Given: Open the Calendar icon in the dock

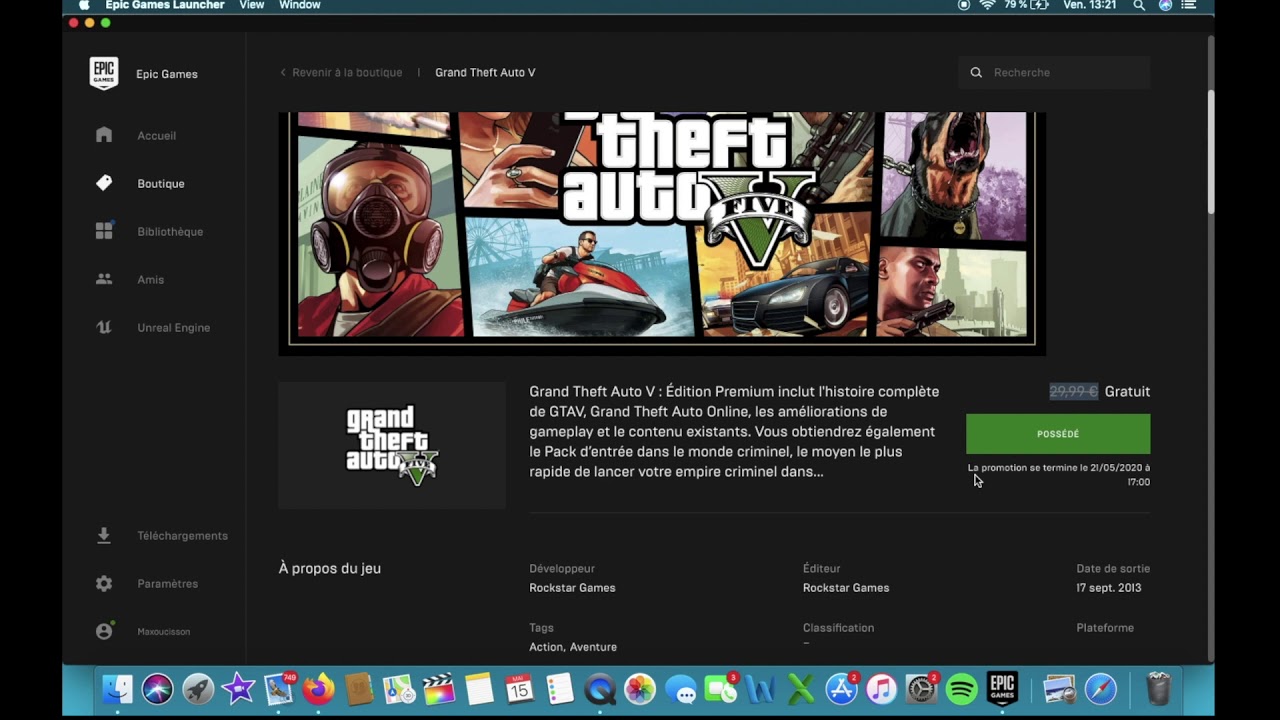Looking at the screenshot, I should point(520,689).
